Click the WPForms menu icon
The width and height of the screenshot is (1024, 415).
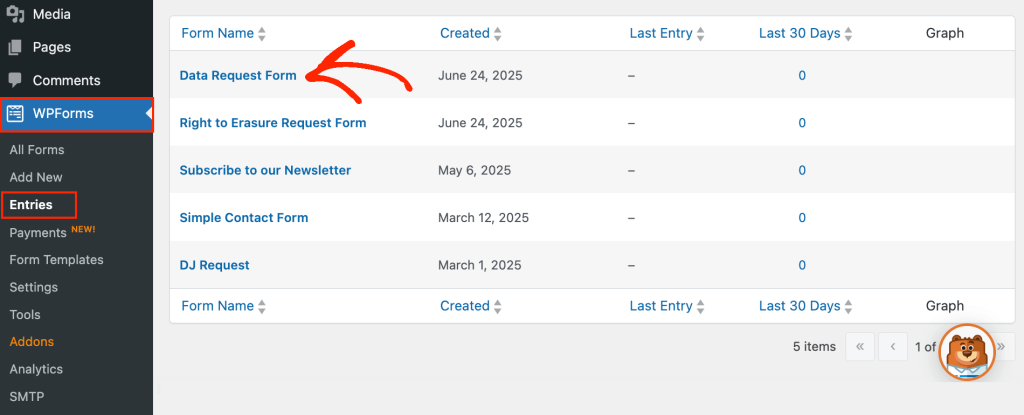point(16,113)
